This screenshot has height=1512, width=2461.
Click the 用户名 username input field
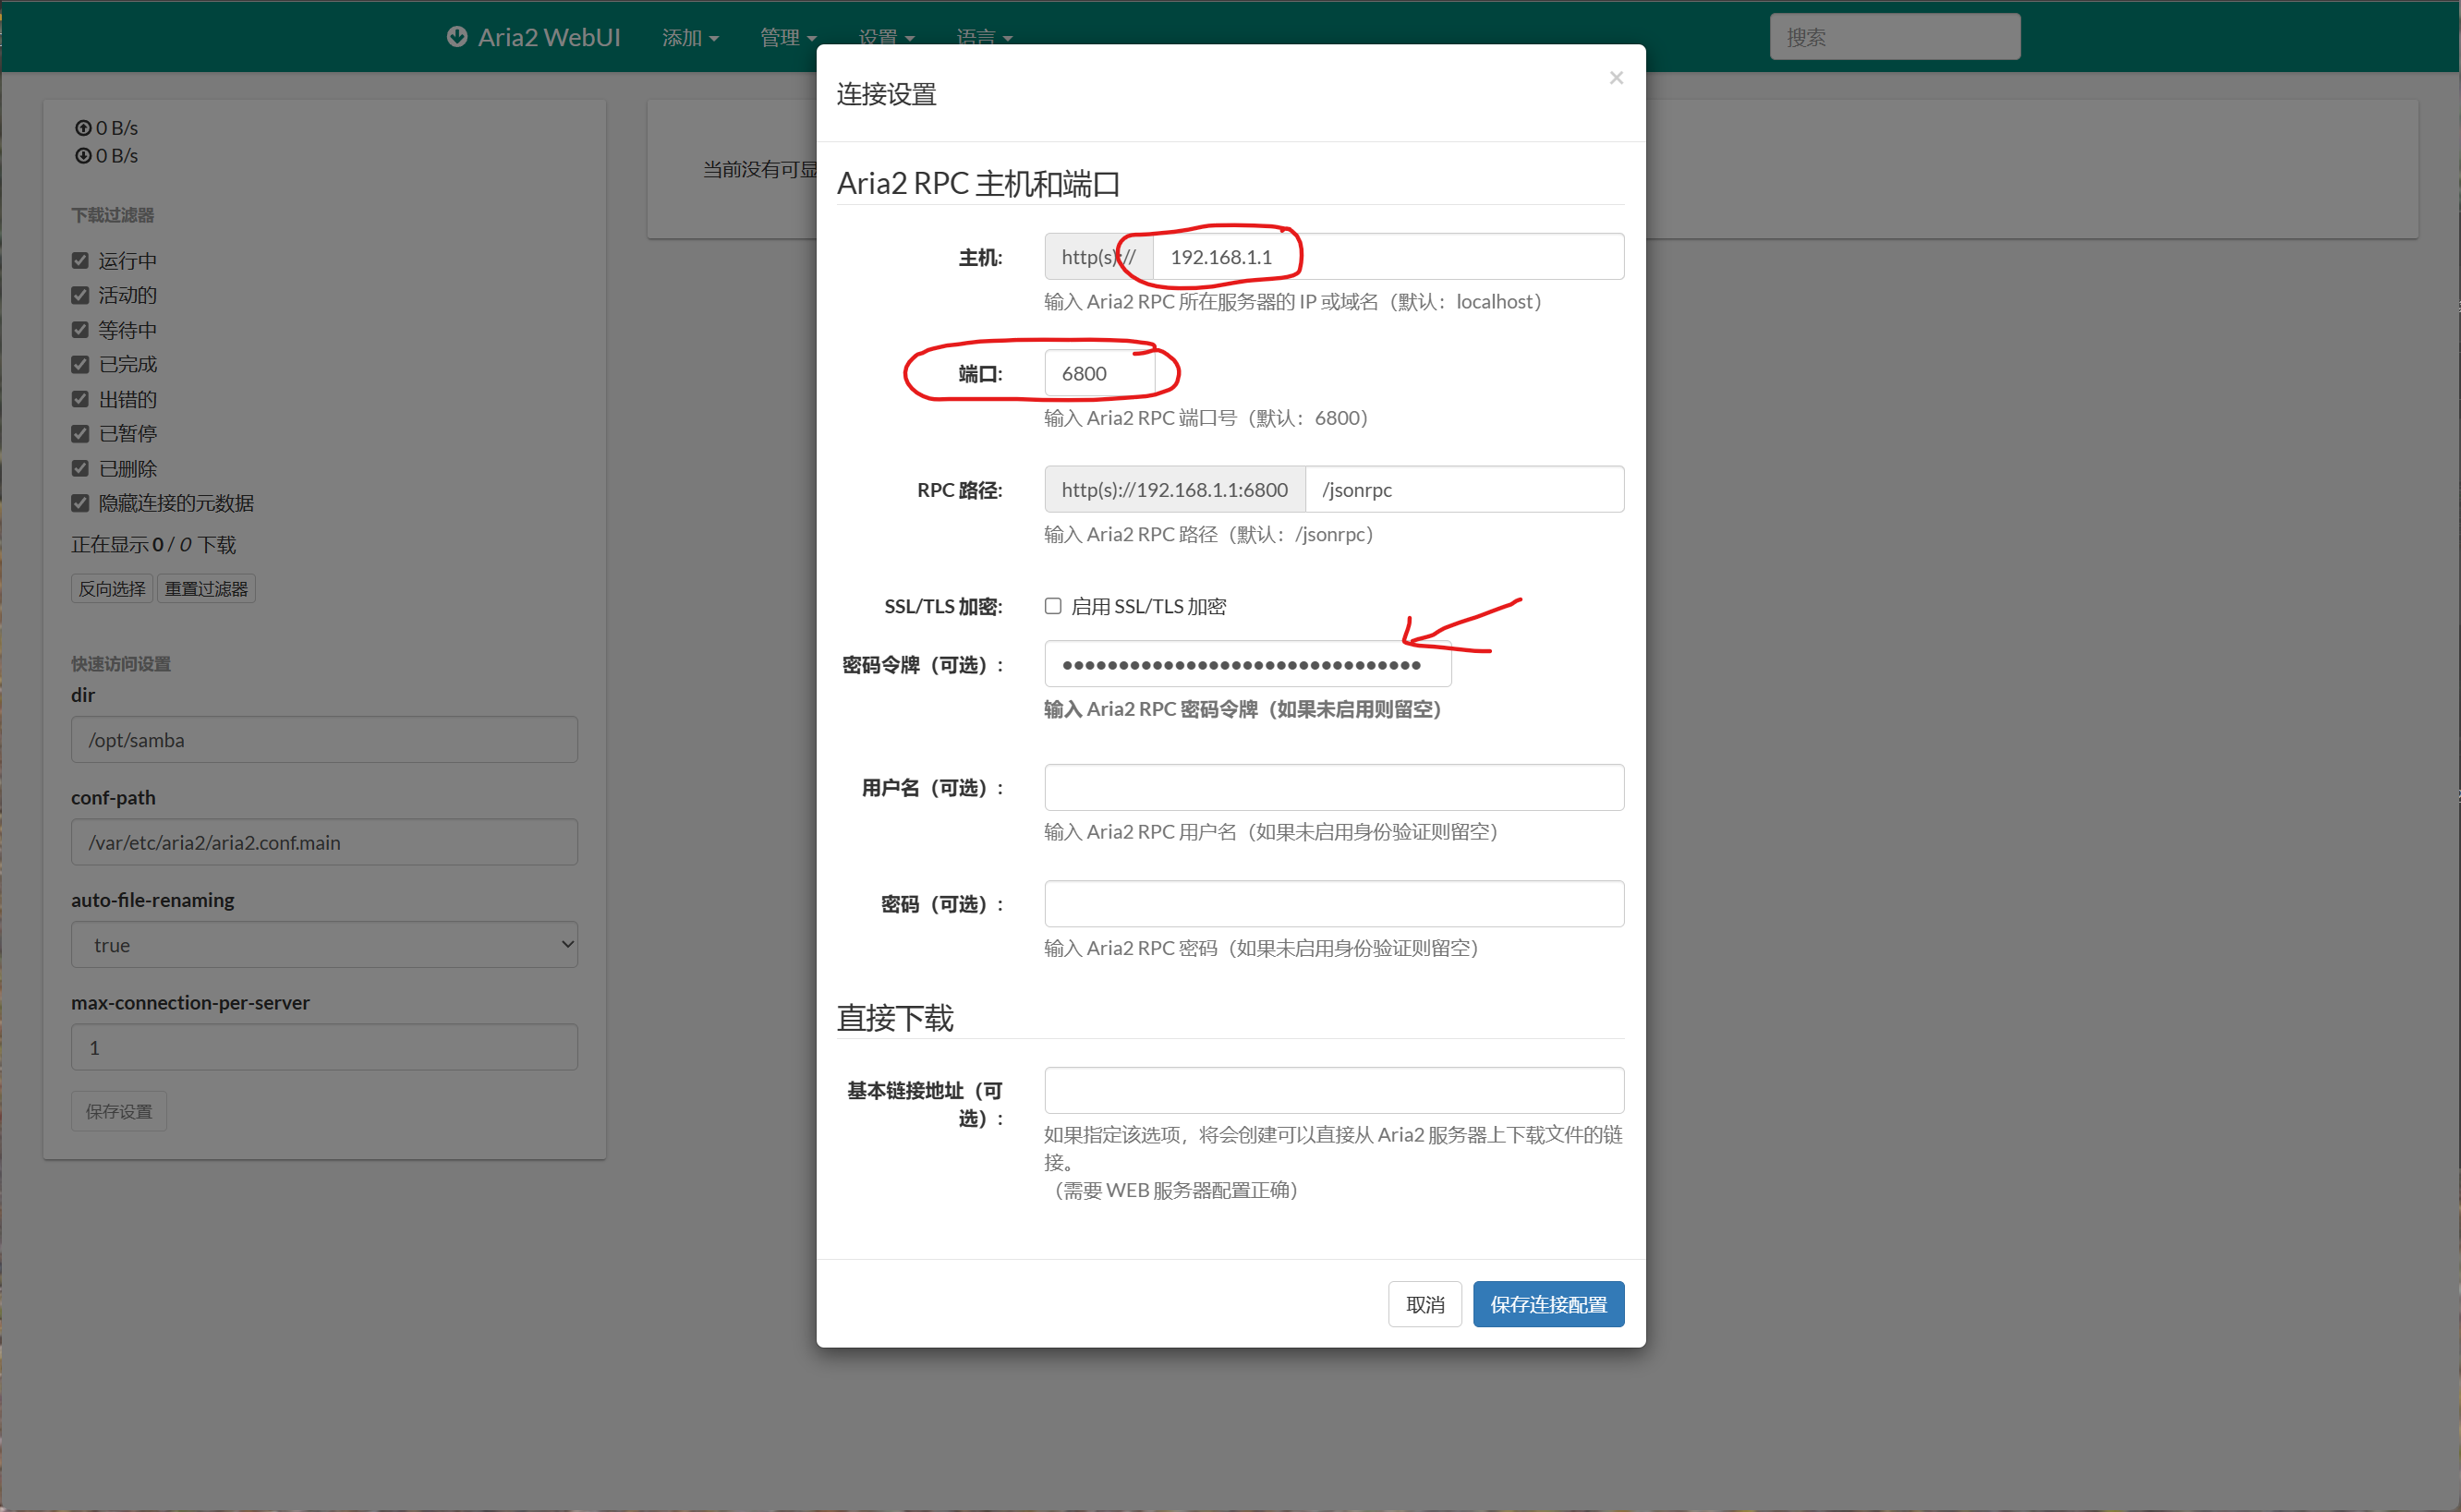[1334, 788]
